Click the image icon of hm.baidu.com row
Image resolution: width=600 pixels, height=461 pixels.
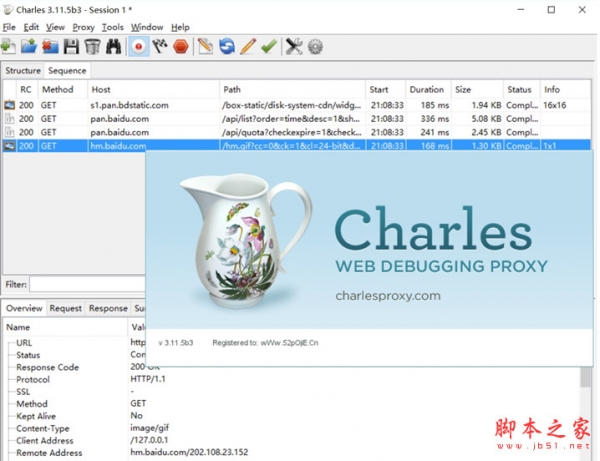click(10, 146)
